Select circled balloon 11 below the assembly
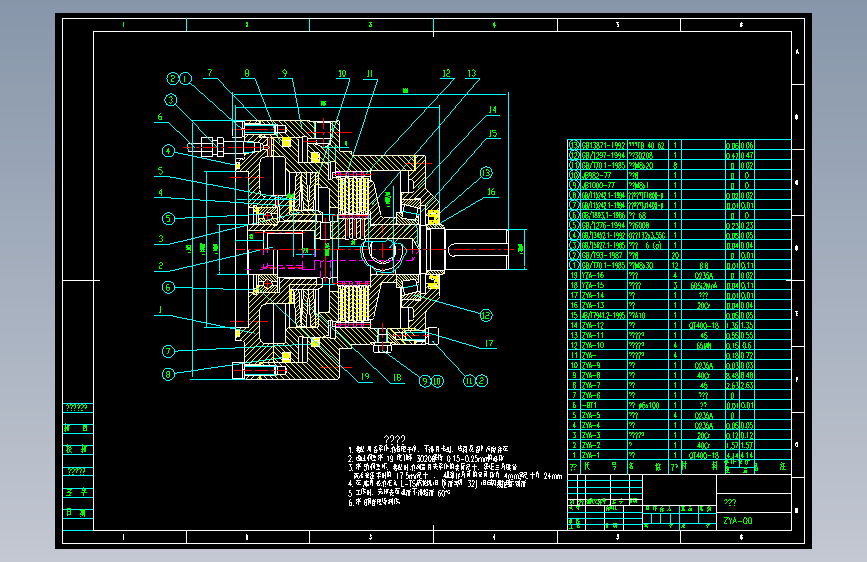This screenshot has height=562, width=867. click(x=469, y=381)
